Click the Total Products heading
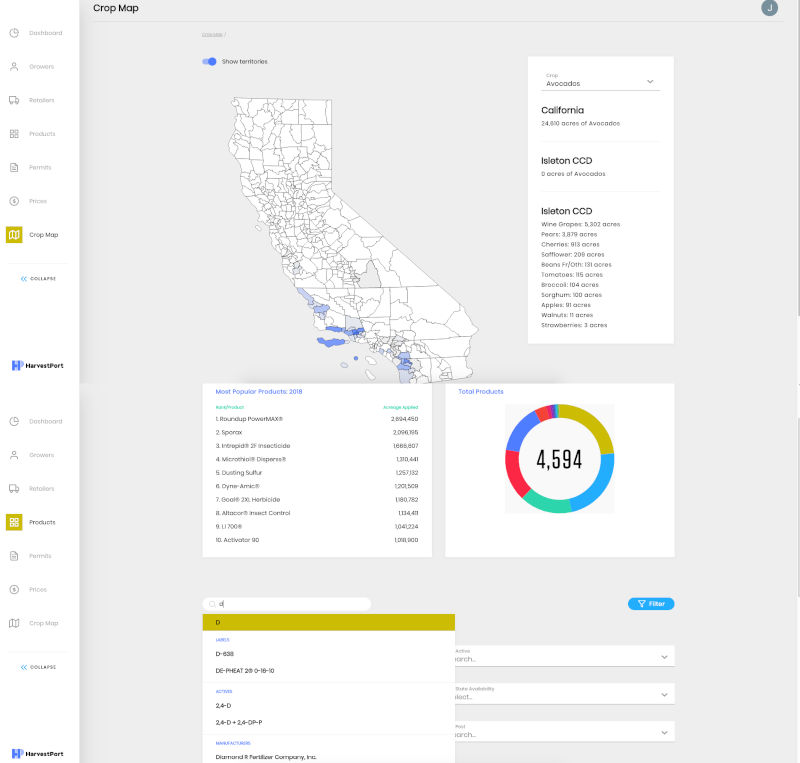The width and height of the screenshot is (800, 763). click(x=481, y=391)
